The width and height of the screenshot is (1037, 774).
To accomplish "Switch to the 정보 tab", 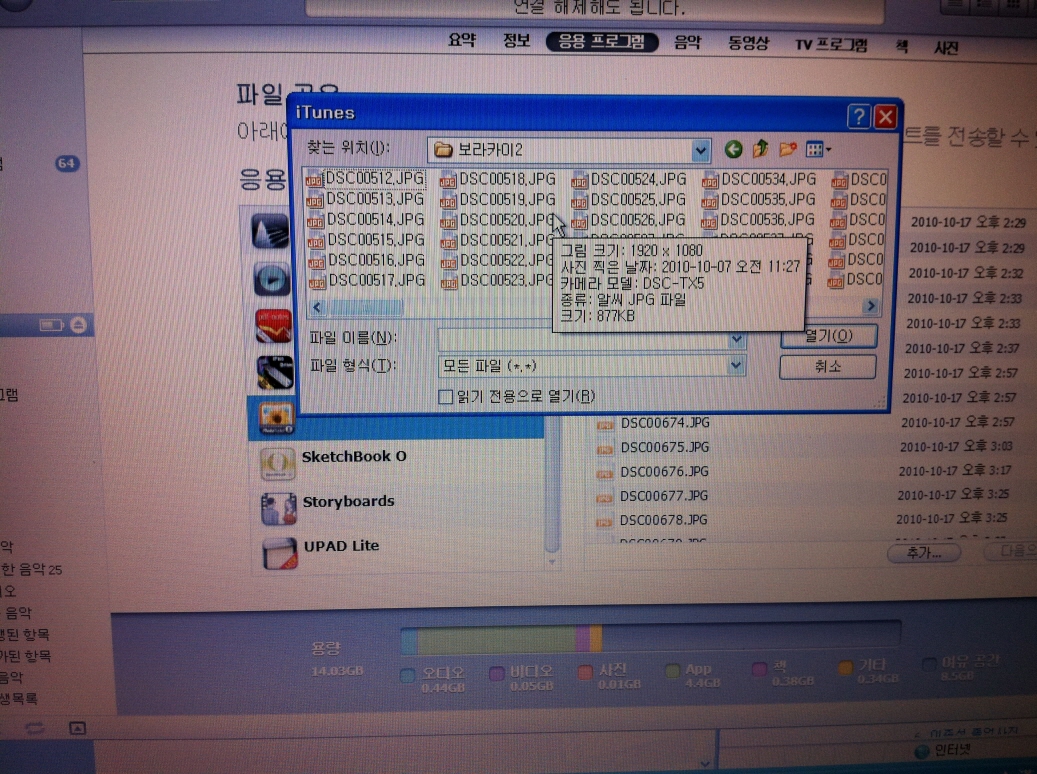I will click(517, 41).
